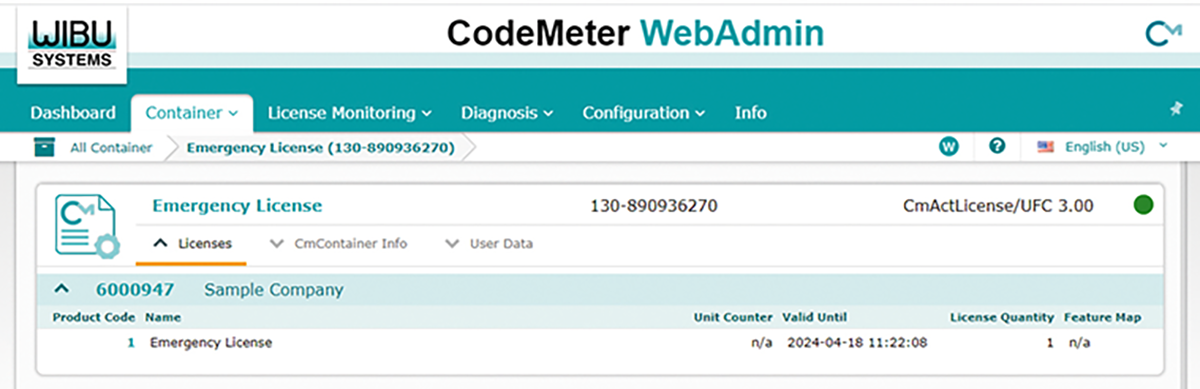Collapse the 6000947 firm code chevron
The height and width of the screenshot is (389, 1200).
click(x=62, y=290)
